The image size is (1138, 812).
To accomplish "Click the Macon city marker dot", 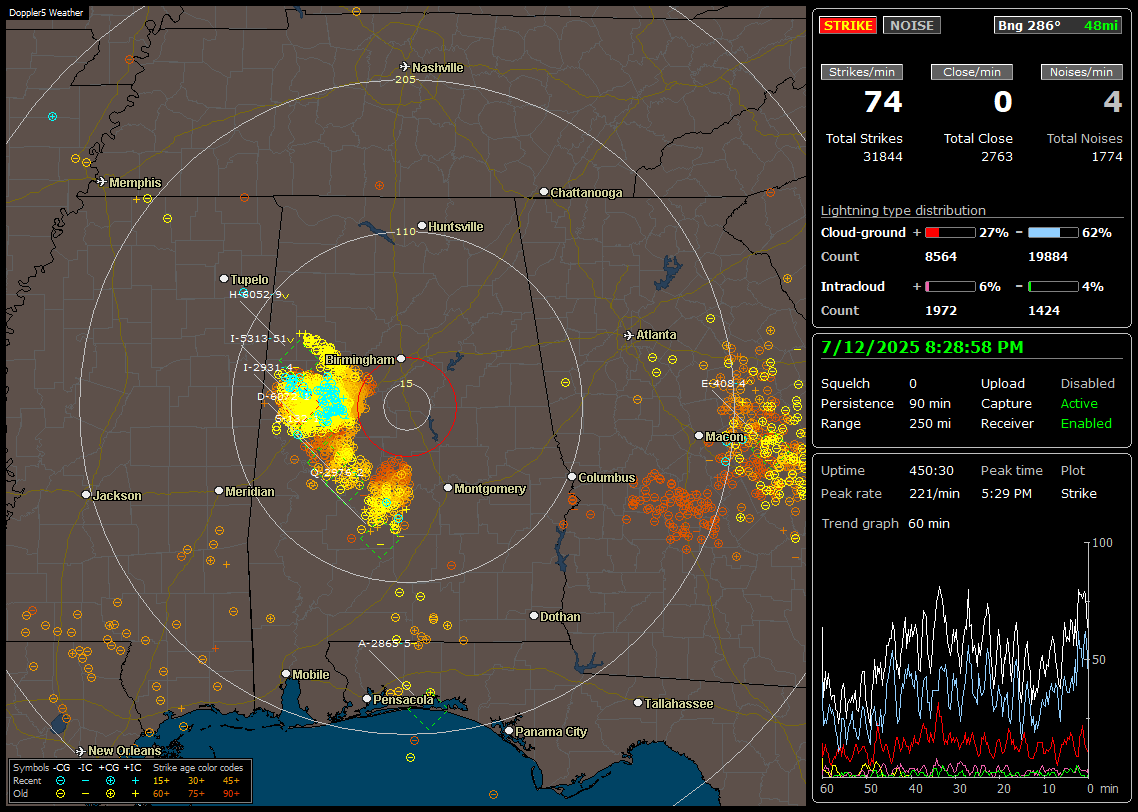I will pyautogui.click(x=699, y=435).
